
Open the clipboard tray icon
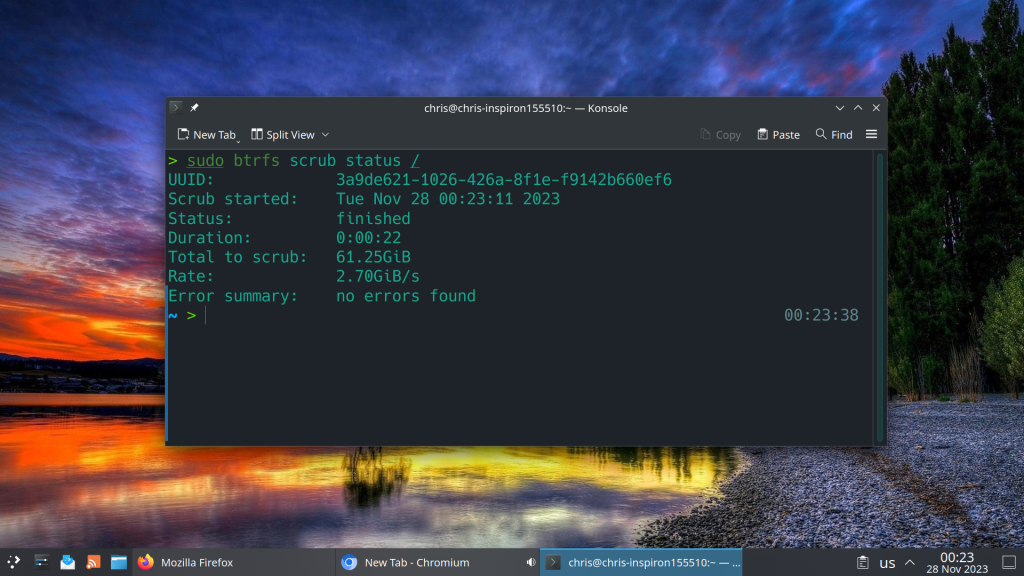pos(862,562)
